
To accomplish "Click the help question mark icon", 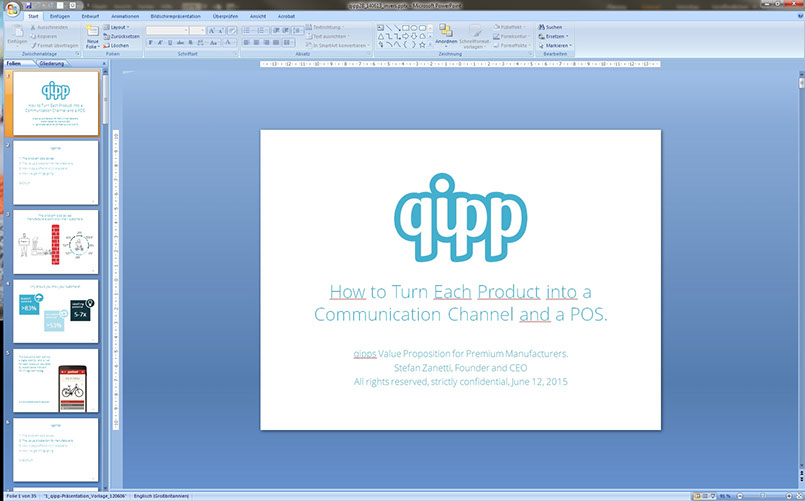I will 796,17.
